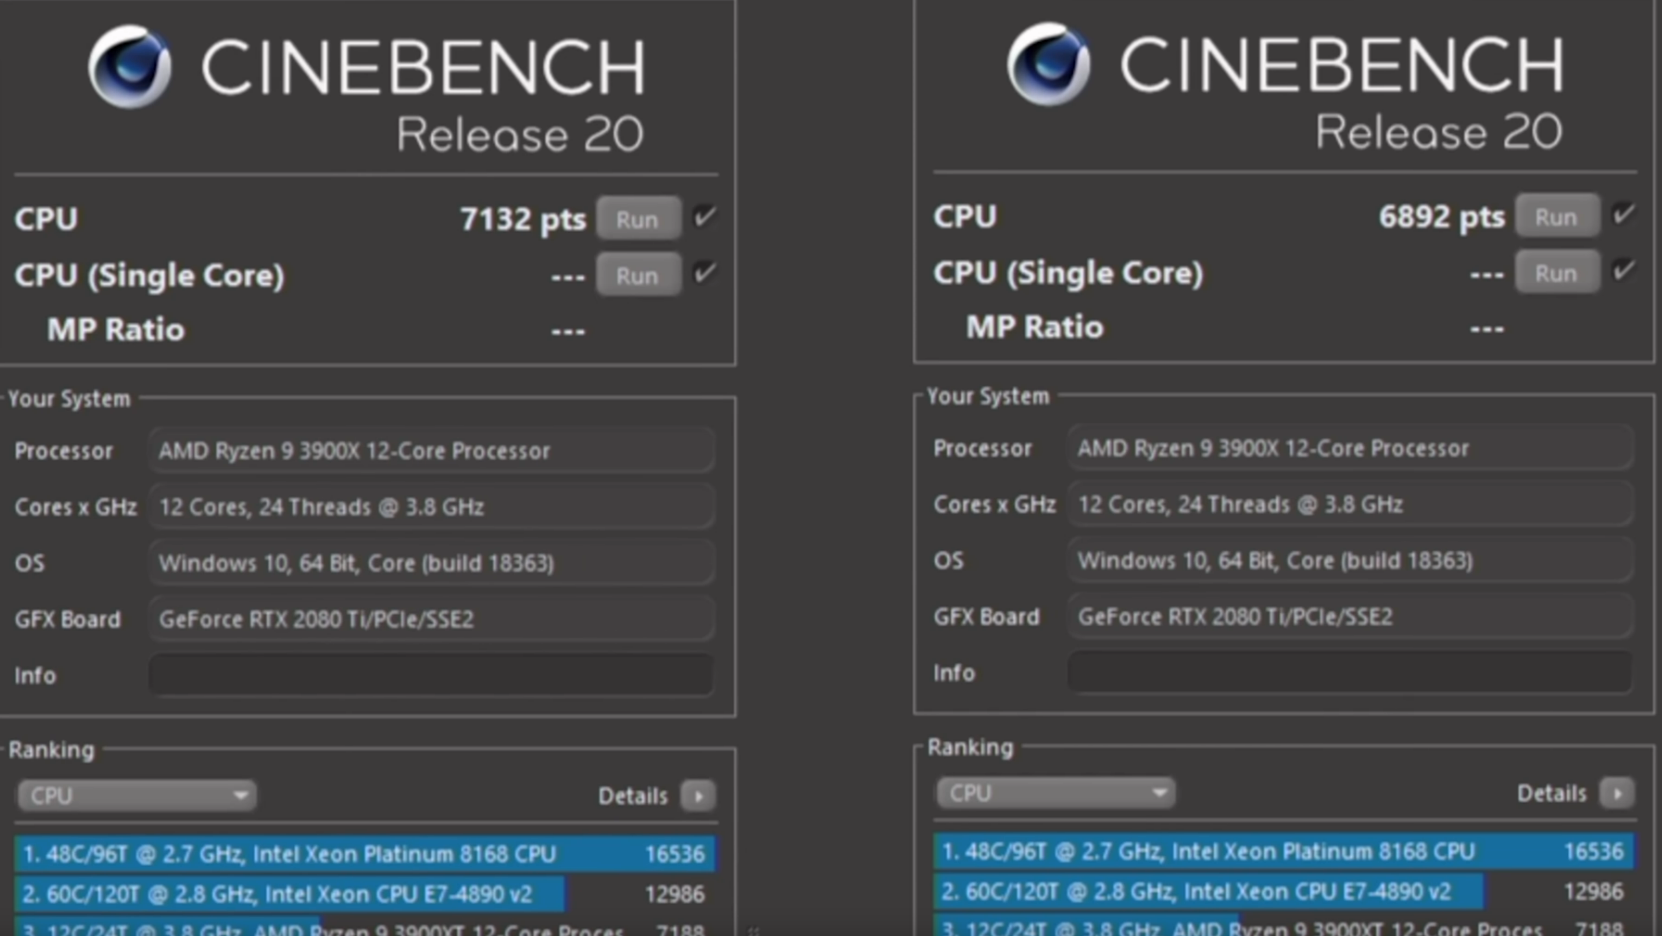
Task: Open ranking Details arrow in left window
Action: click(x=698, y=796)
